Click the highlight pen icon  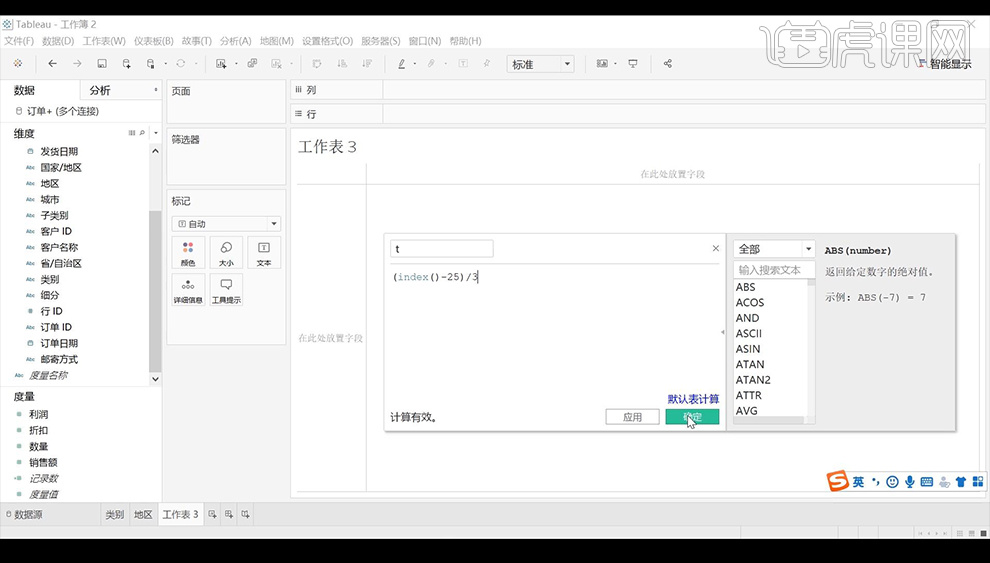coord(401,64)
